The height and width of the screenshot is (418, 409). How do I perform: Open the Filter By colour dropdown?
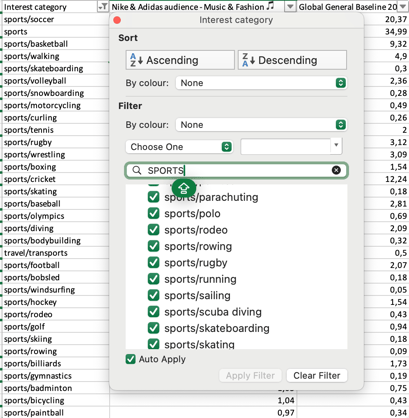click(x=261, y=125)
